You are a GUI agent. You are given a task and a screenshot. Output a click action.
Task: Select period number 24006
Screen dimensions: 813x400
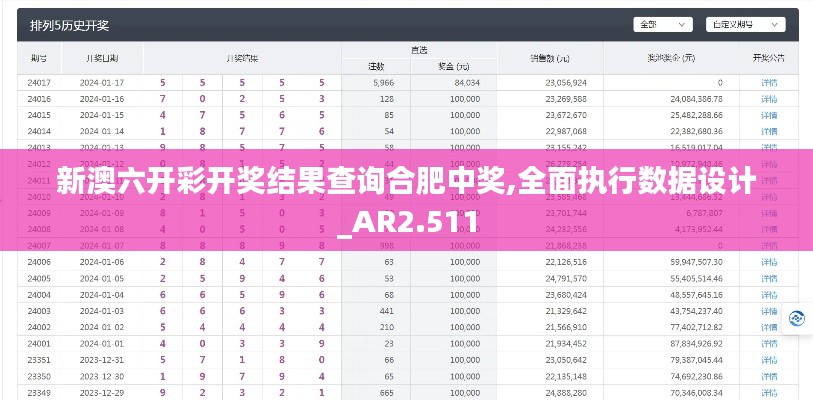39,263
